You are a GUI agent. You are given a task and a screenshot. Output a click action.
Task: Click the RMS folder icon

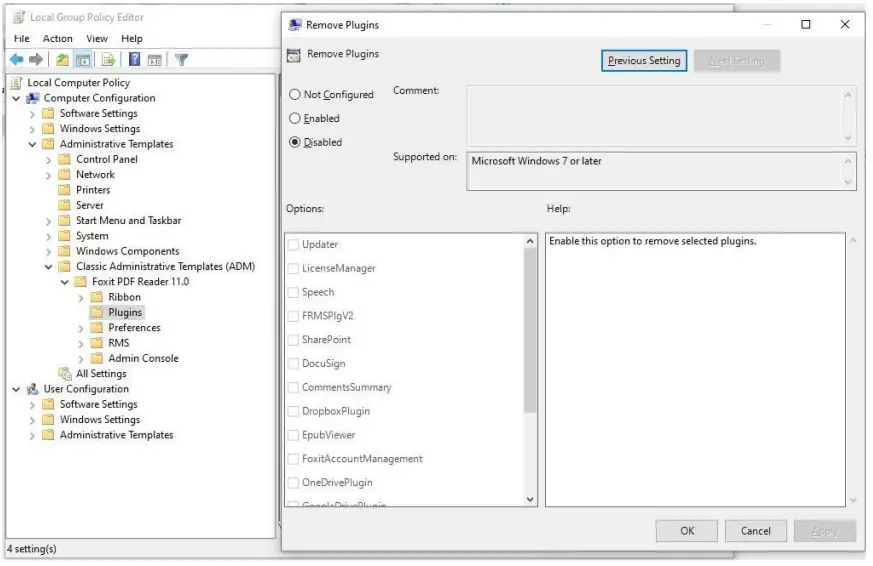pyautogui.click(x=97, y=343)
